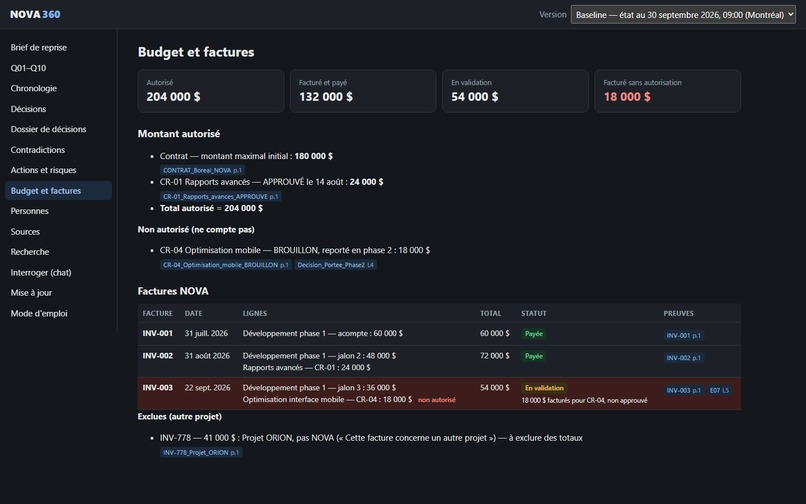Screen dimensions: 806x504
Task: Open CR-04_Optimisation_mobile_BROUILLON p.1 tag
Action: click(226, 265)
